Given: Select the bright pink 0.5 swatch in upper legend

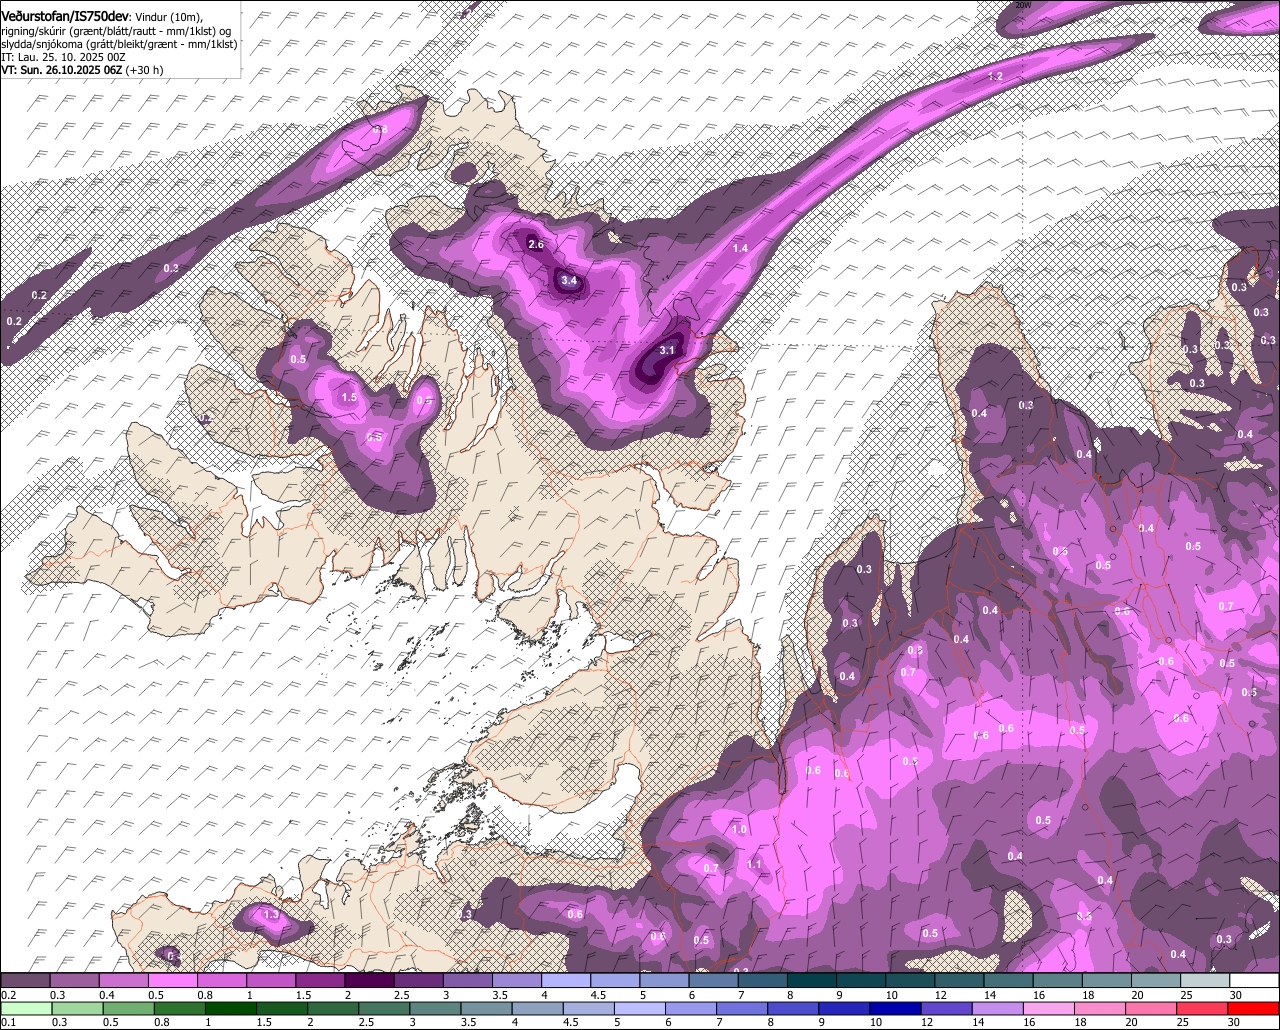Looking at the screenshot, I should [172, 980].
